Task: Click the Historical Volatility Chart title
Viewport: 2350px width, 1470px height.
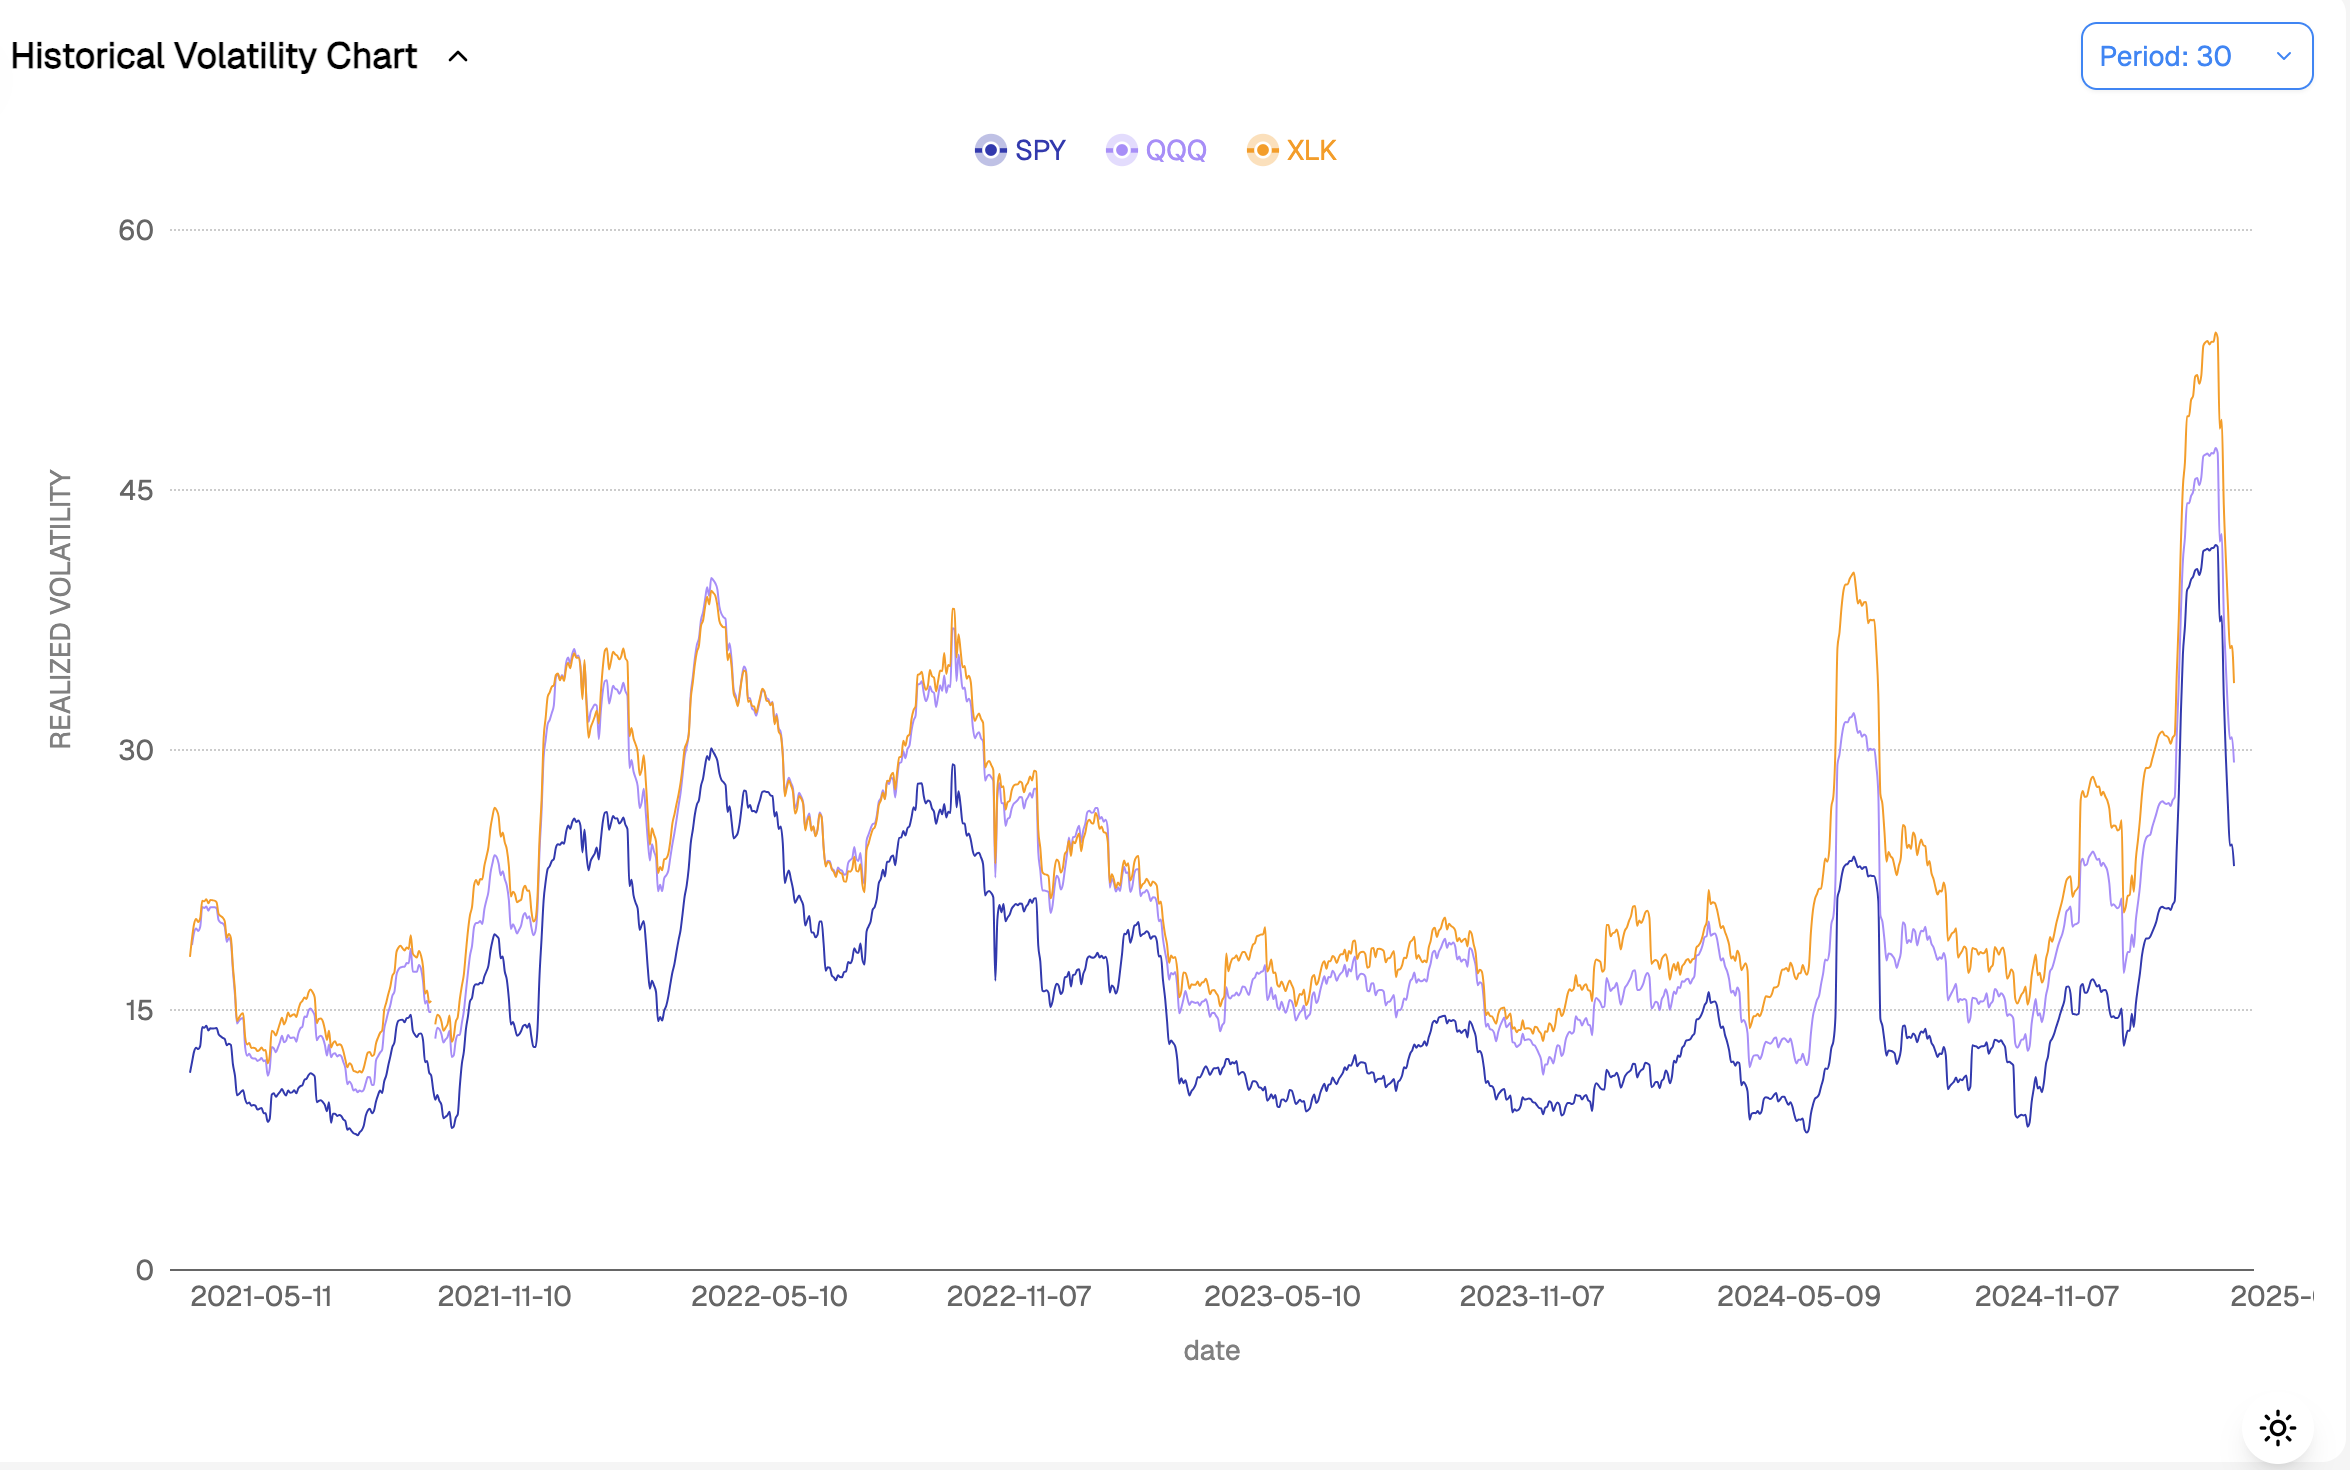Action: click(213, 56)
